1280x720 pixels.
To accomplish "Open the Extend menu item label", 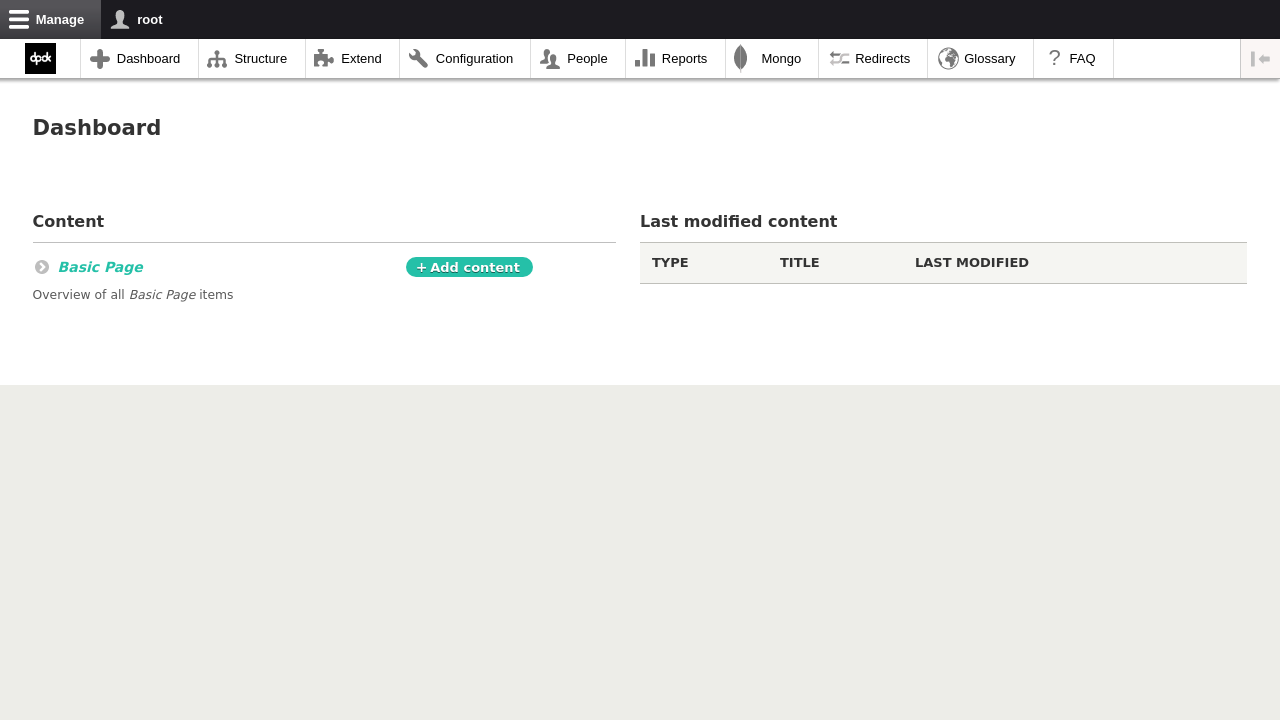I will (x=361, y=59).
